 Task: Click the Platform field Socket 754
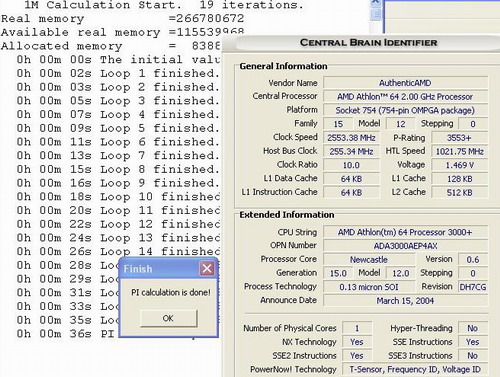point(405,110)
